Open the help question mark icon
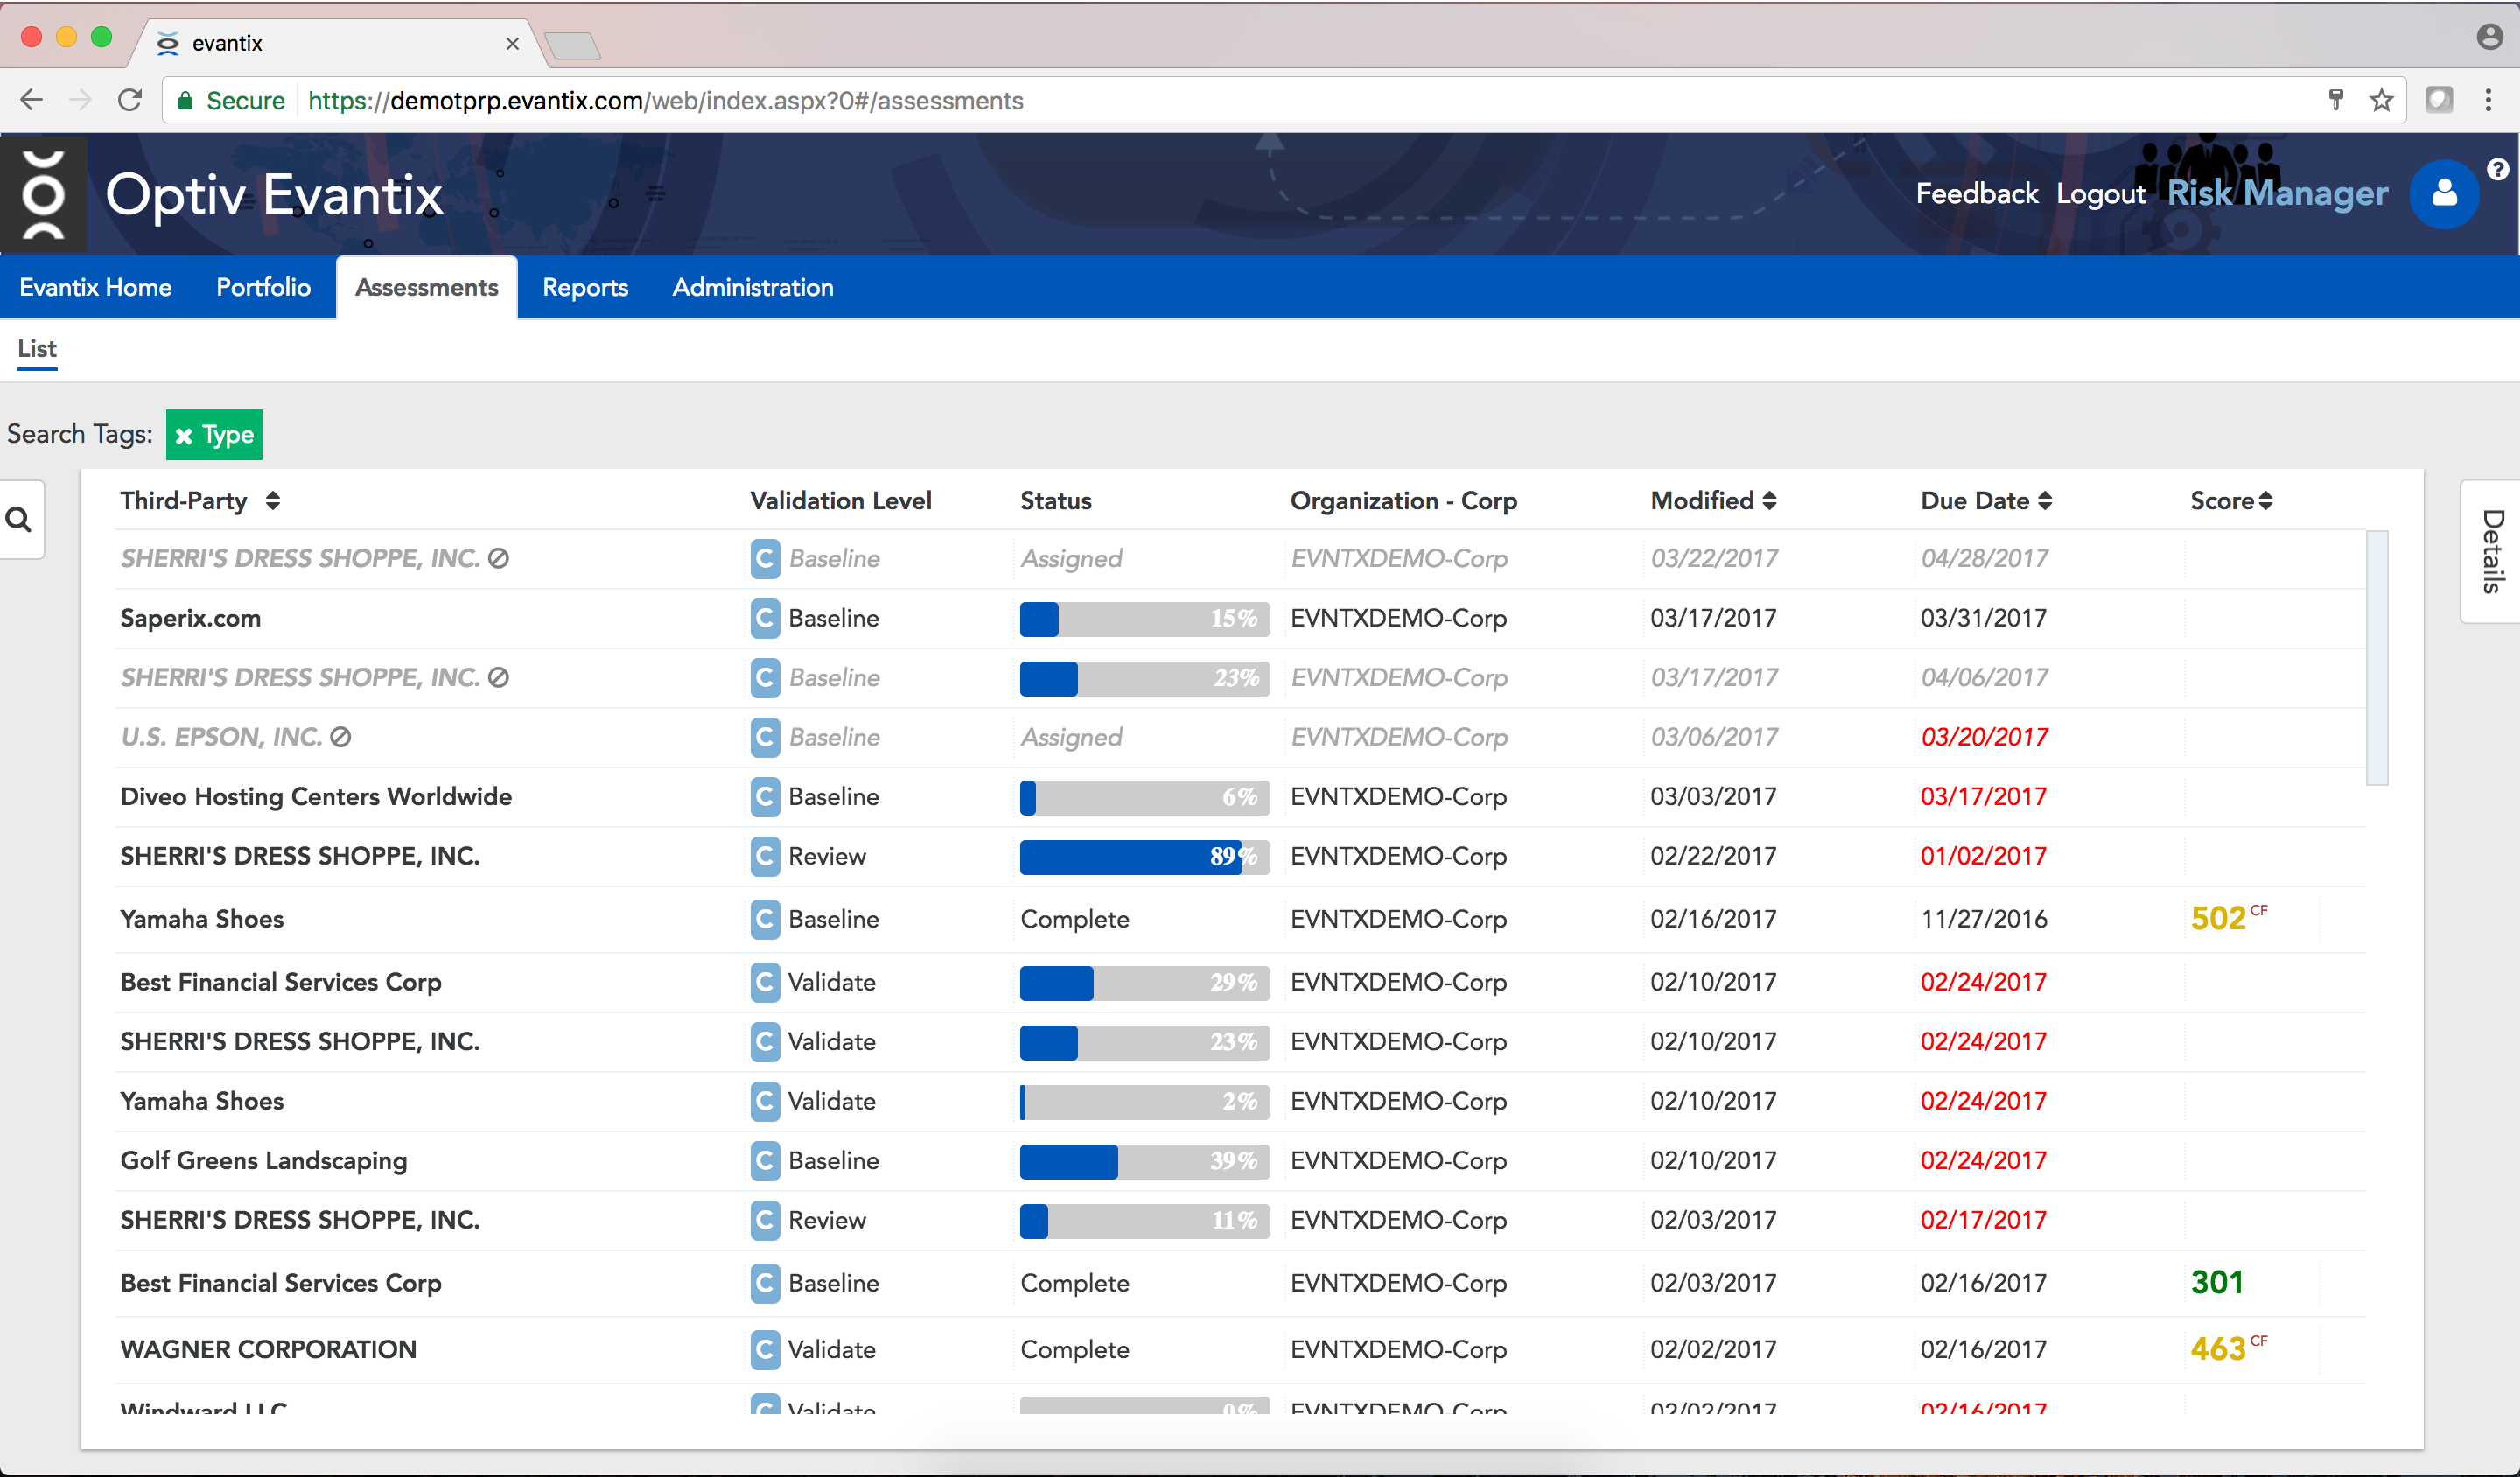 [2496, 169]
